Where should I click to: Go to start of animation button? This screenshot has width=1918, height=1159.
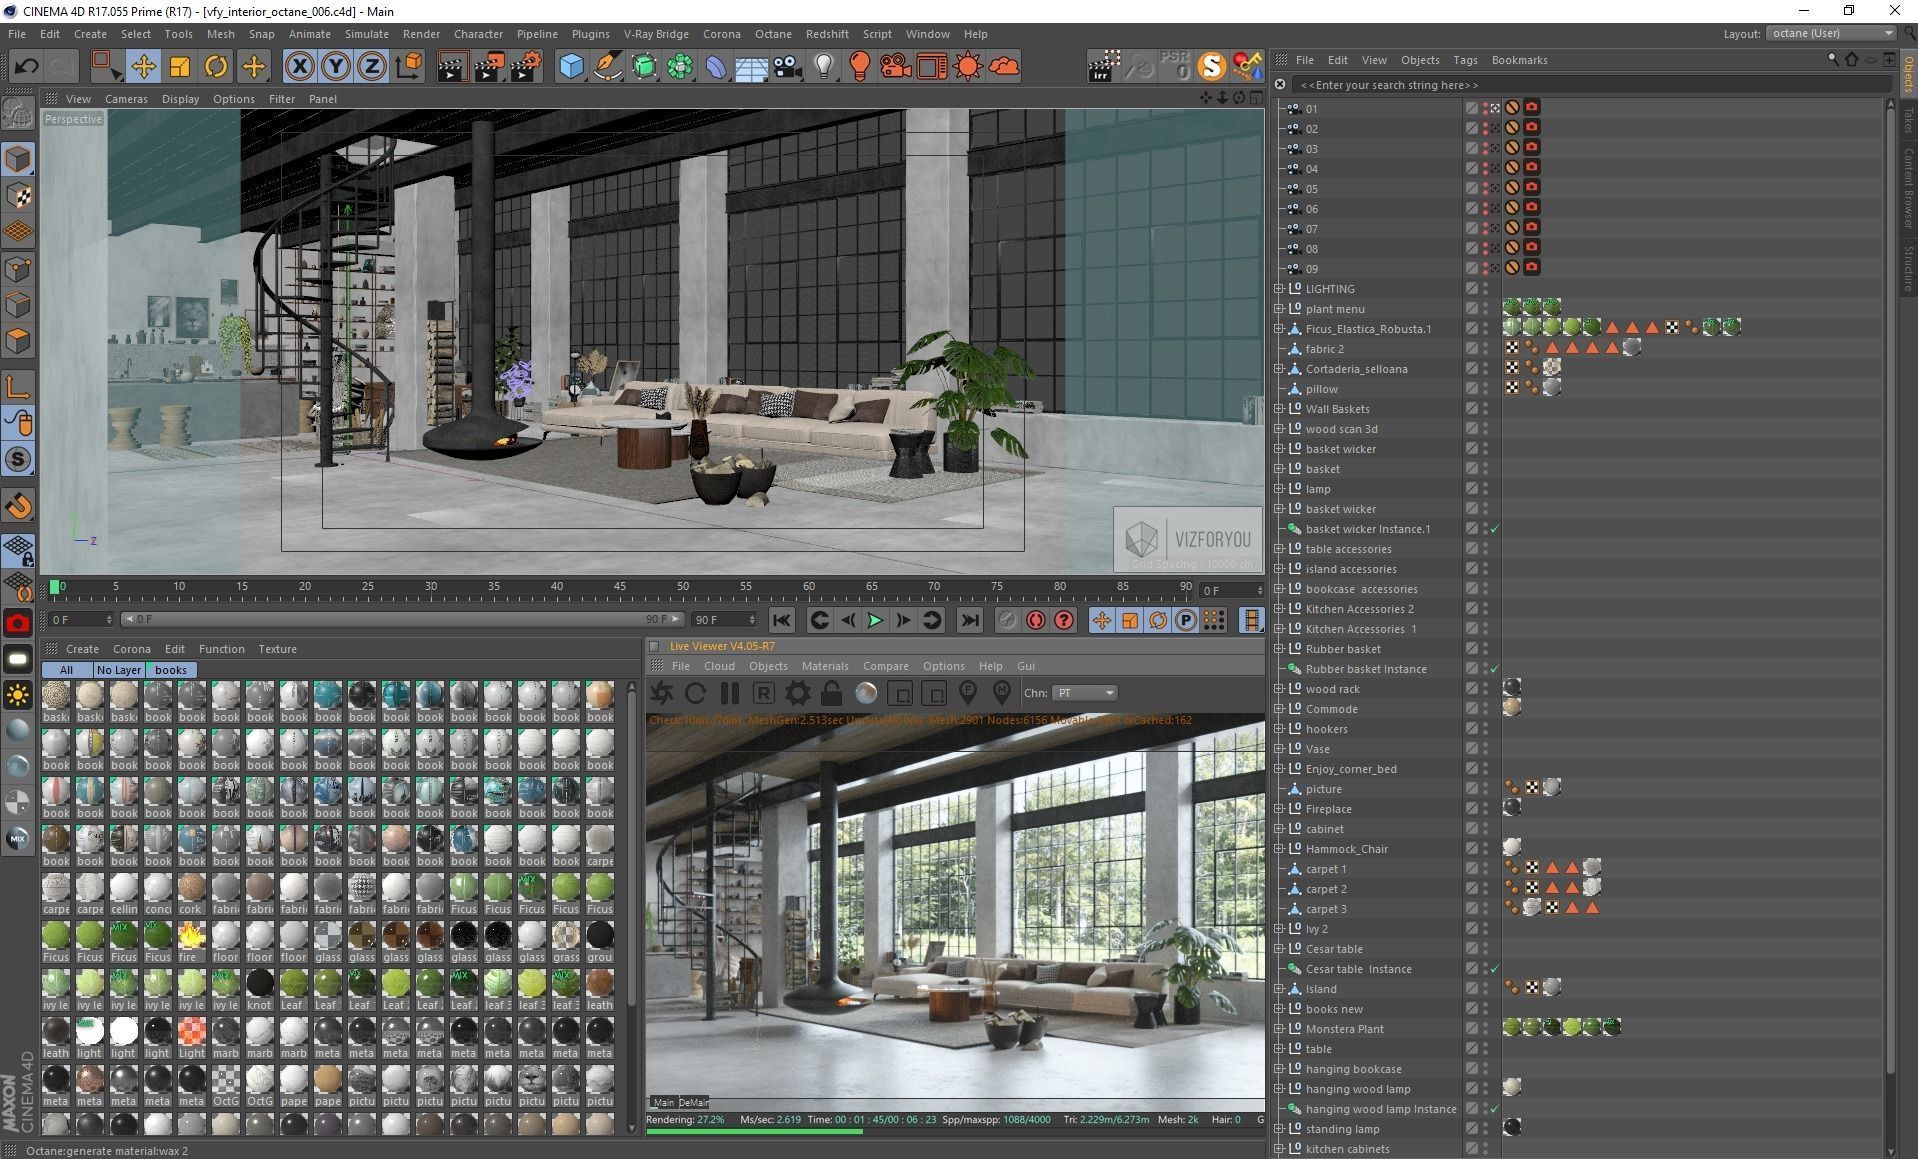tap(781, 621)
